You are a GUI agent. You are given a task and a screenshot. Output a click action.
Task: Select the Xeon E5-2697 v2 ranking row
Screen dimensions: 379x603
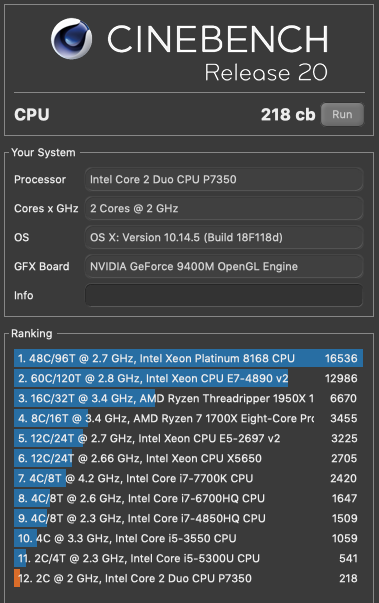click(188, 438)
